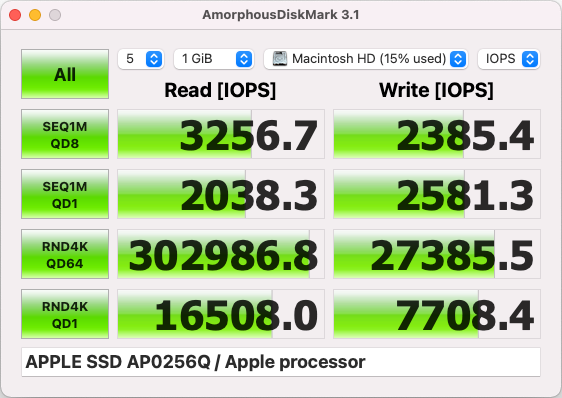This screenshot has height=398, width=562.
Task: Click the SEQ1M QD1 read result 2038.3
Action: (221, 194)
